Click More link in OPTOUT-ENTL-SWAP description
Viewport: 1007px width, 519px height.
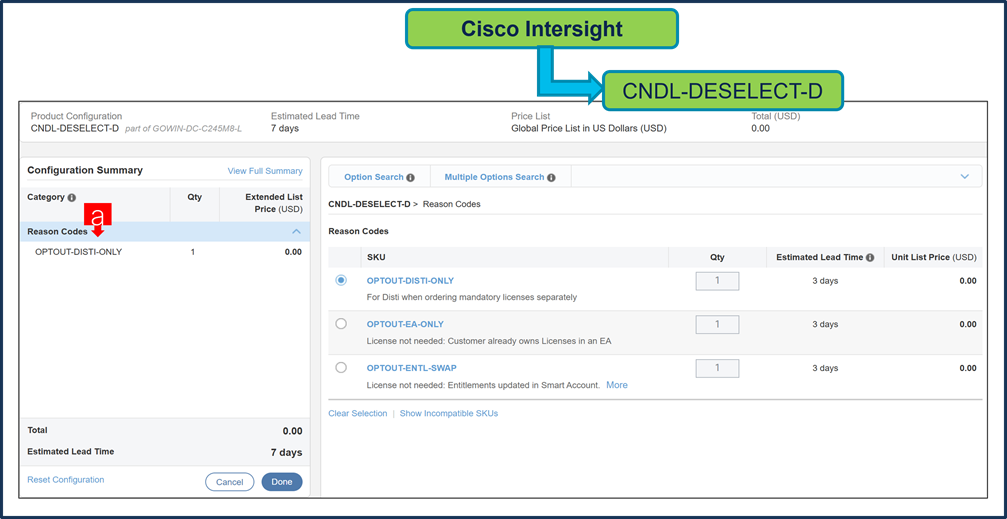point(617,385)
